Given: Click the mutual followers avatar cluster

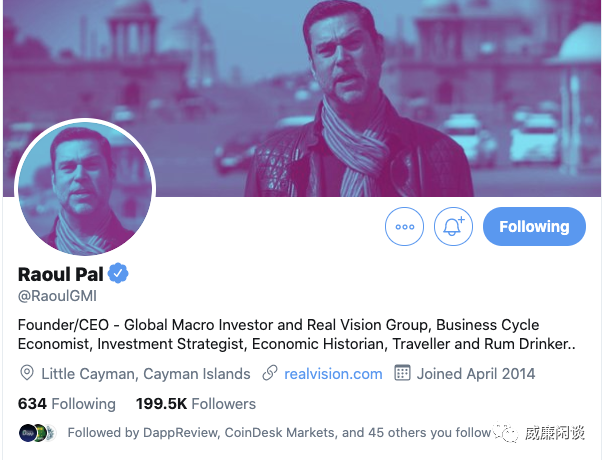Looking at the screenshot, I should (x=36, y=433).
